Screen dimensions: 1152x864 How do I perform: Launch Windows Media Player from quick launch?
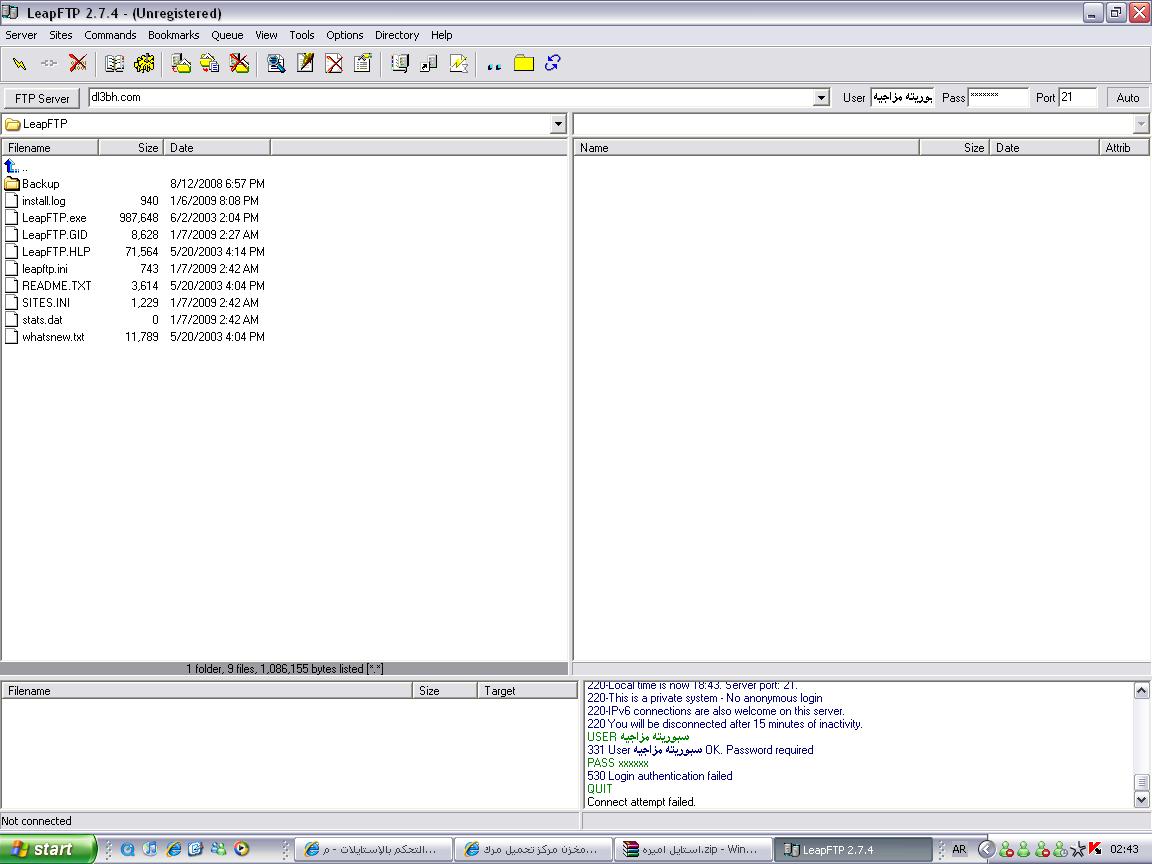point(242,849)
